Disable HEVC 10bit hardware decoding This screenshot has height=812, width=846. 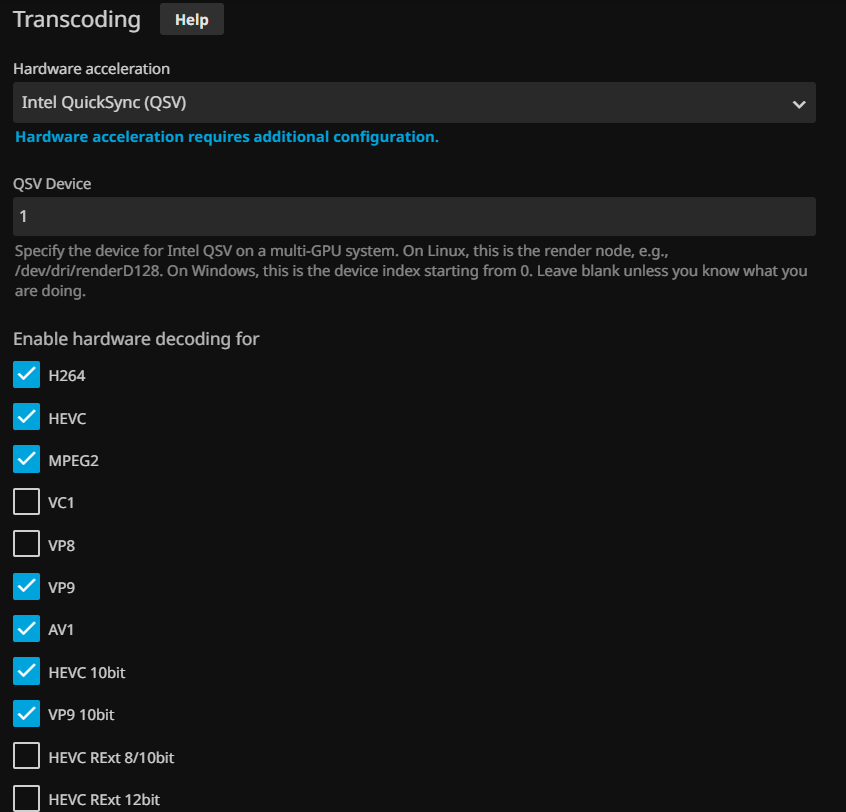click(27, 672)
